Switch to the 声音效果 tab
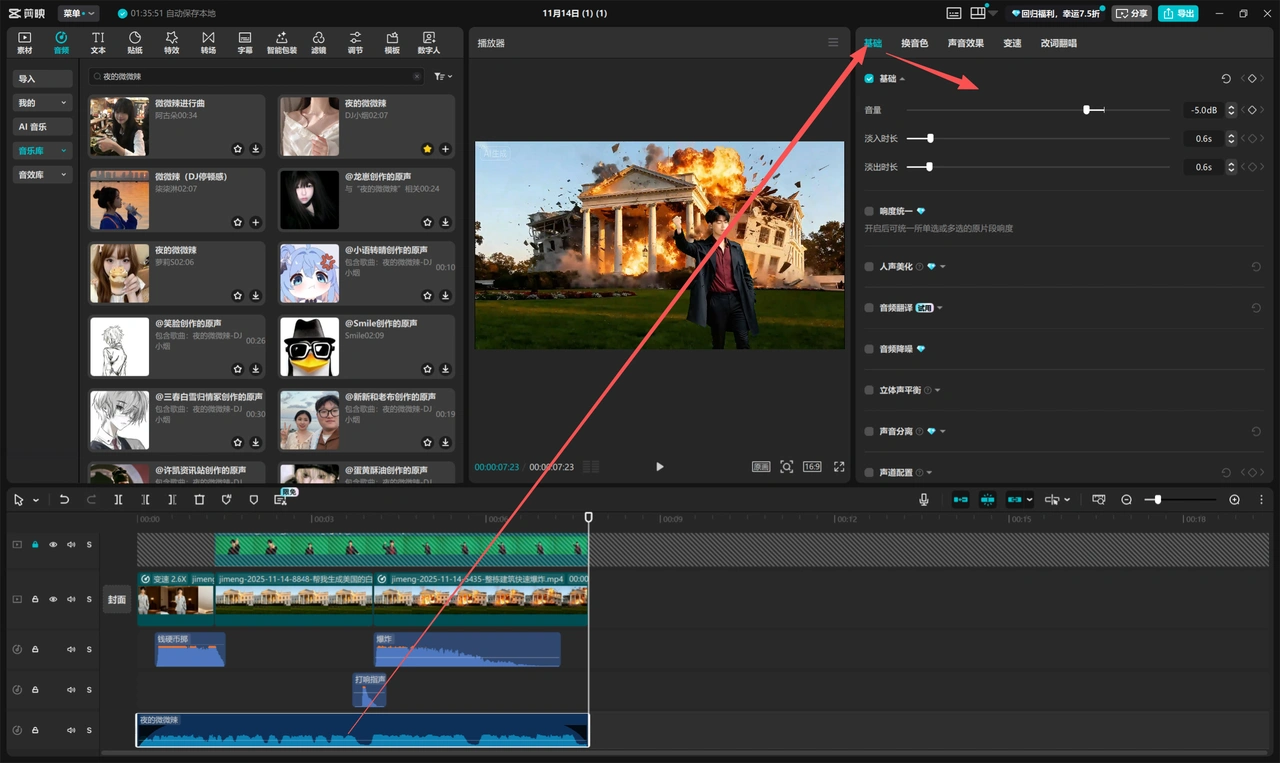1280x763 pixels. click(x=965, y=43)
